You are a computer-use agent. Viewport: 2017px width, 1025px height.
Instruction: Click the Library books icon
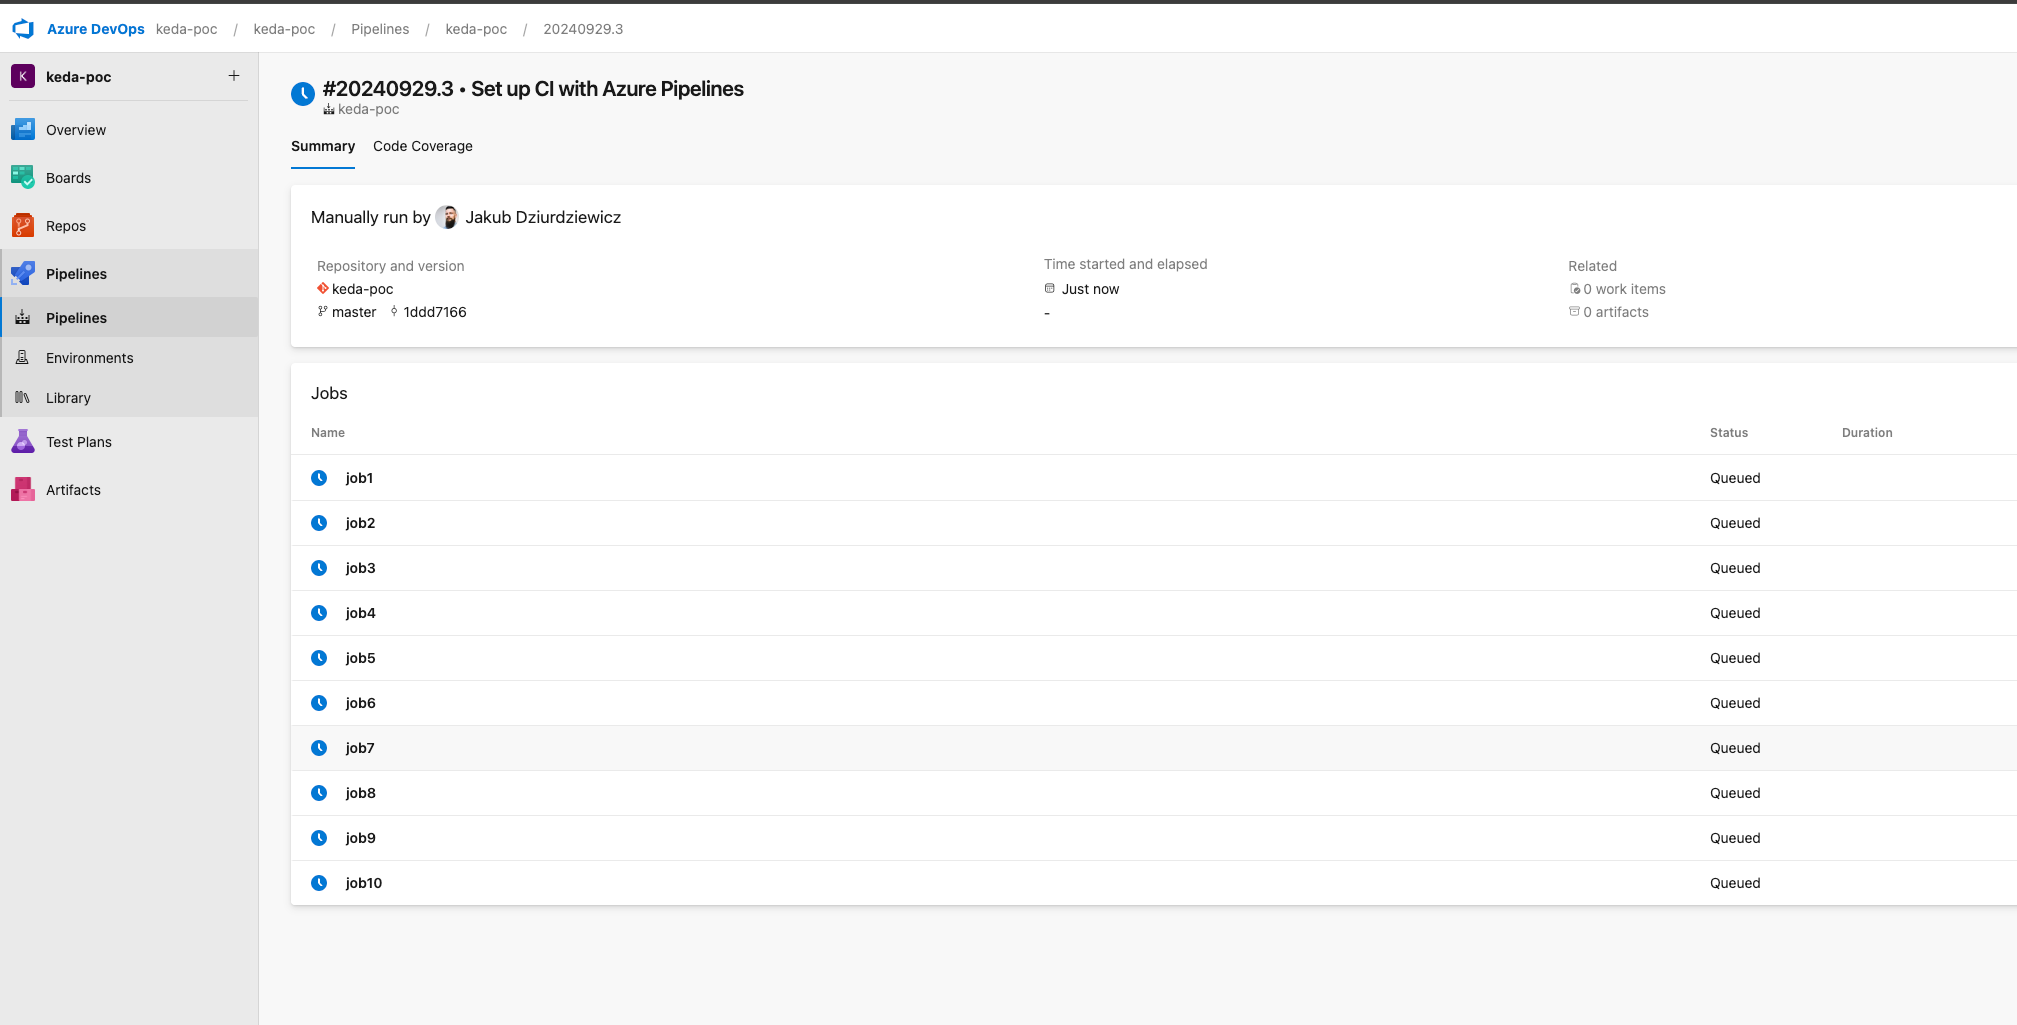click(x=23, y=398)
